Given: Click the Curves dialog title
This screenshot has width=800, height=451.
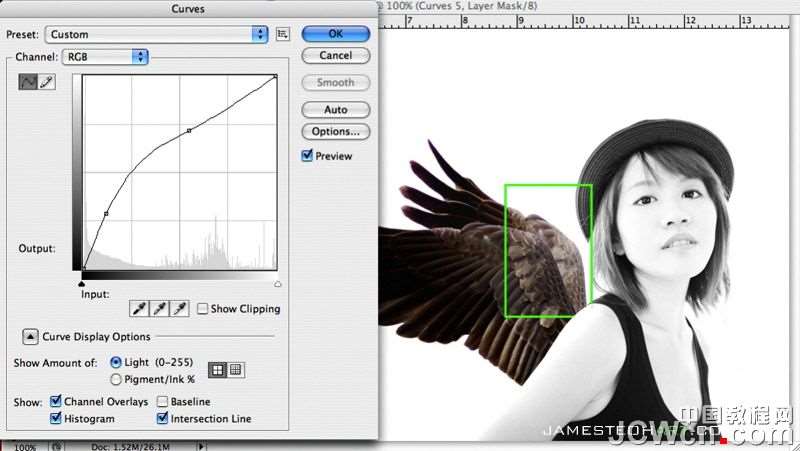Looking at the screenshot, I should 188,9.
